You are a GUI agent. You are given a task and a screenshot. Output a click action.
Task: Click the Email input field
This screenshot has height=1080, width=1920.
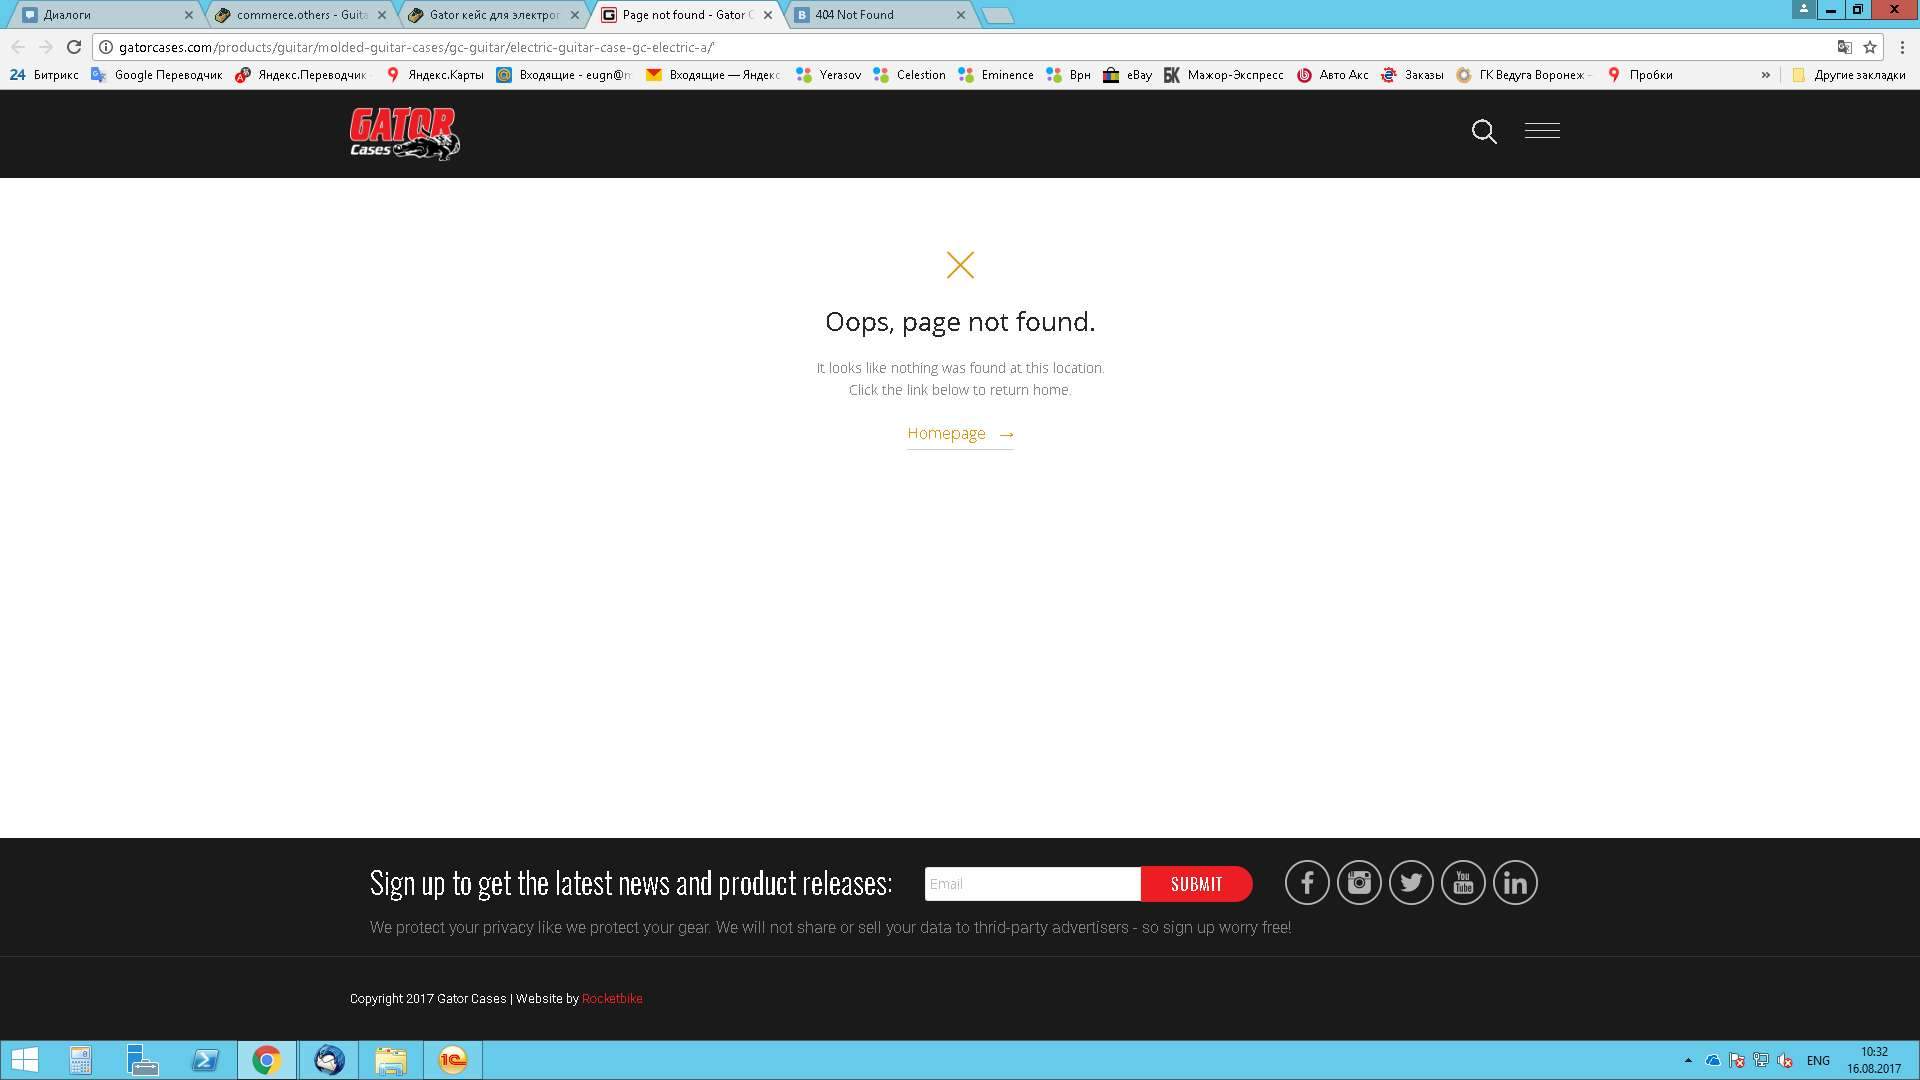[1031, 884]
